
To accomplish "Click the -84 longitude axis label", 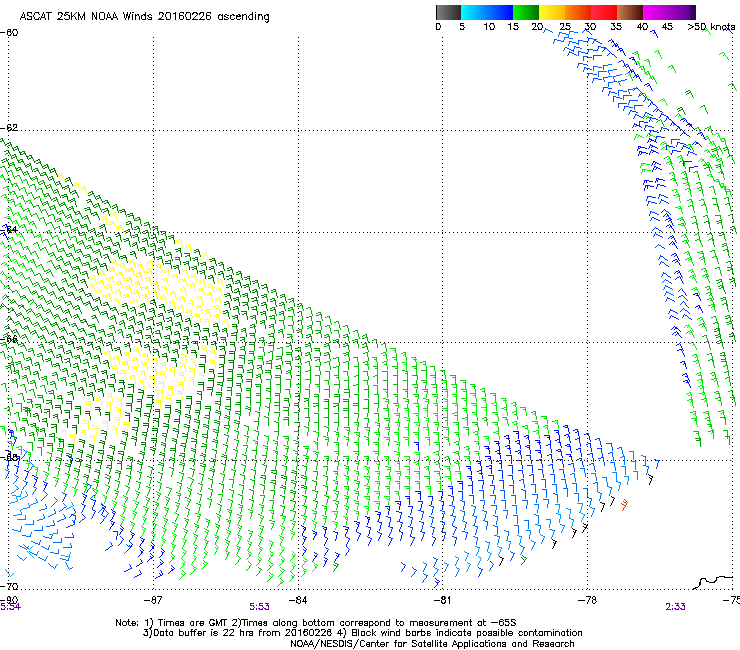I will click(298, 600).
